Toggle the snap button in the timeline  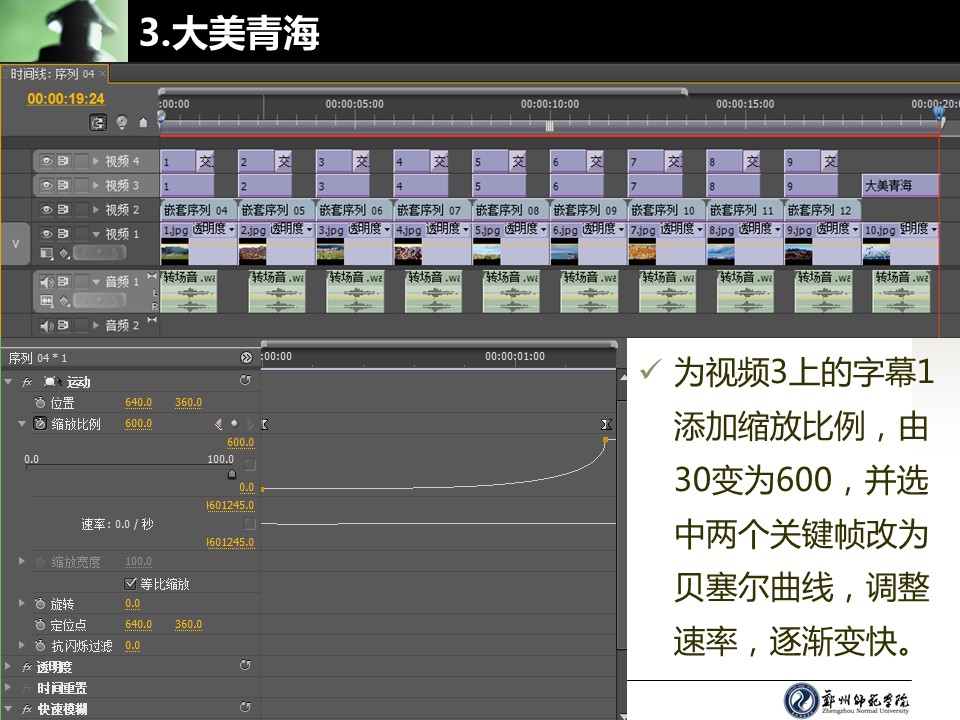(98, 122)
